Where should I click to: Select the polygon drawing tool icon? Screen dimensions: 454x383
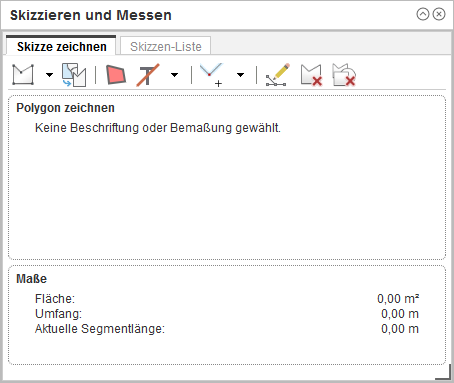tap(23, 75)
